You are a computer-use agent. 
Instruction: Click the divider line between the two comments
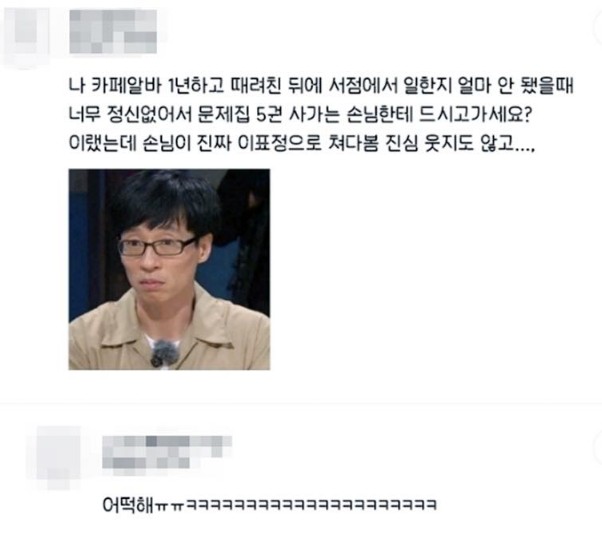coord(301,404)
